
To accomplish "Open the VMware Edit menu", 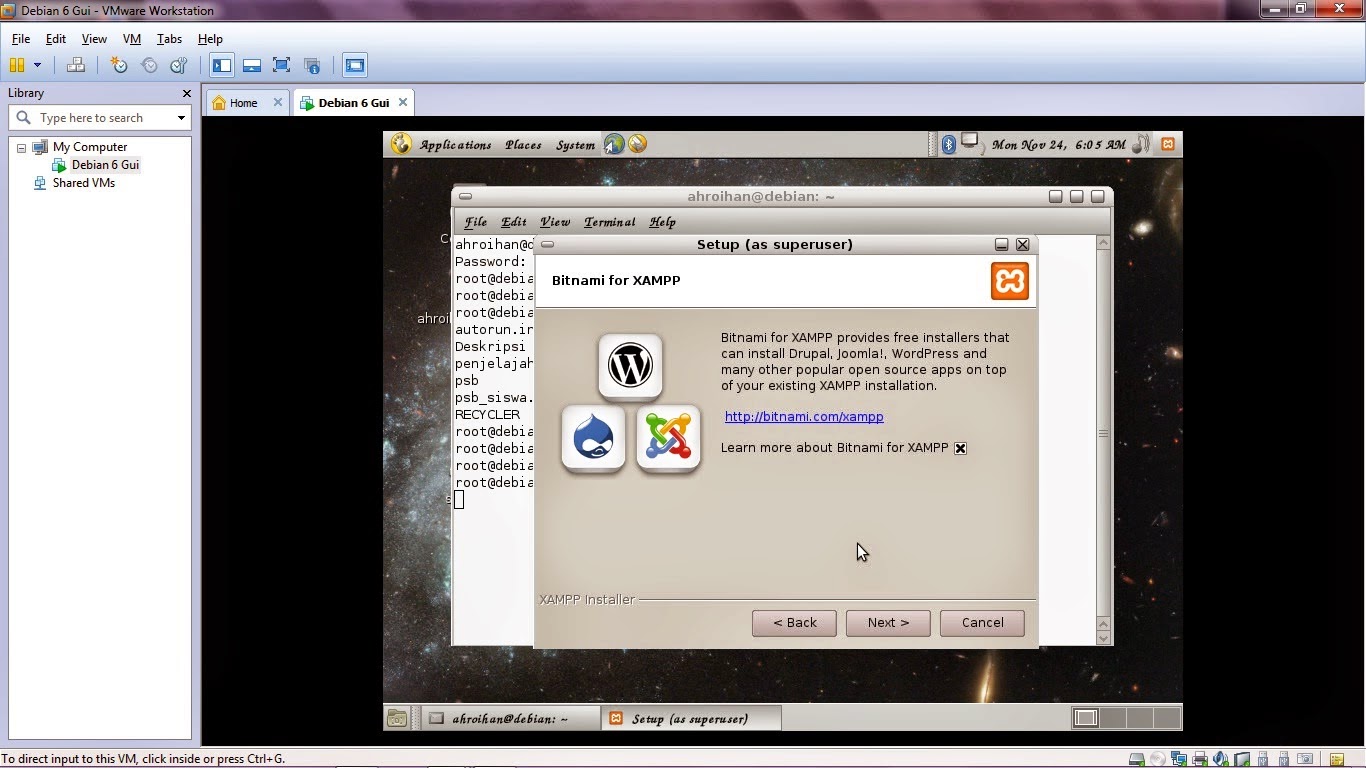I will tap(56, 39).
